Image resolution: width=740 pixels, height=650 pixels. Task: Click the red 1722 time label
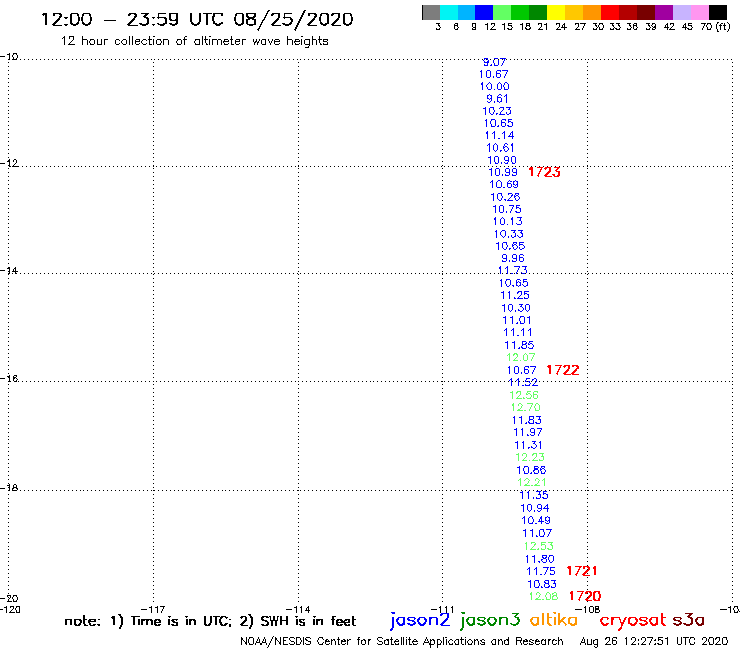pyautogui.click(x=563, y=370)
